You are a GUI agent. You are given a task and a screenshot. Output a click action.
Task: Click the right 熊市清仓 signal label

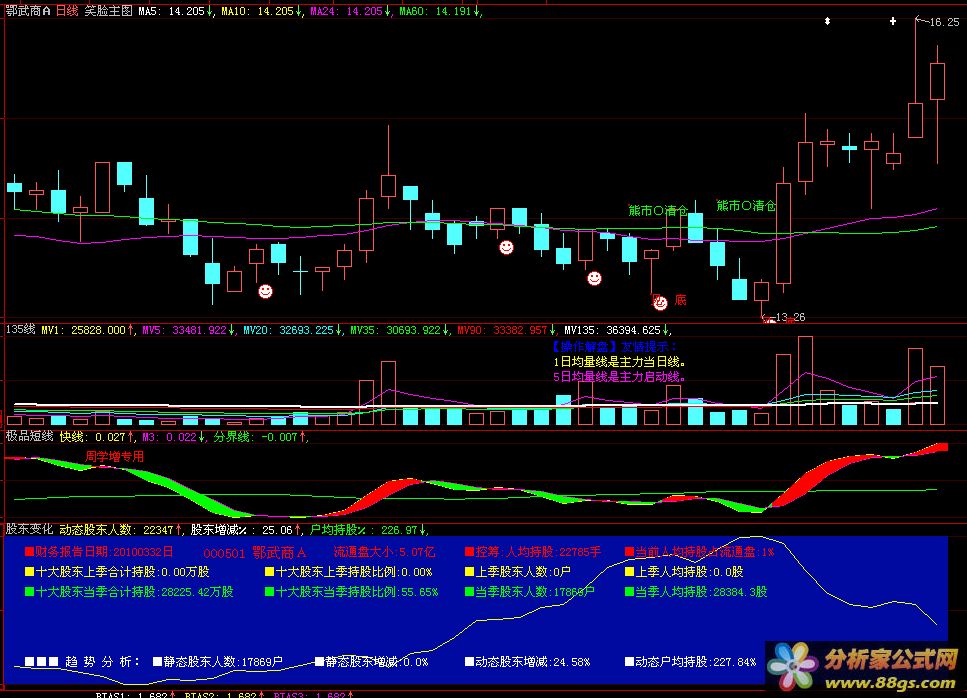click(x=746, y=205)
